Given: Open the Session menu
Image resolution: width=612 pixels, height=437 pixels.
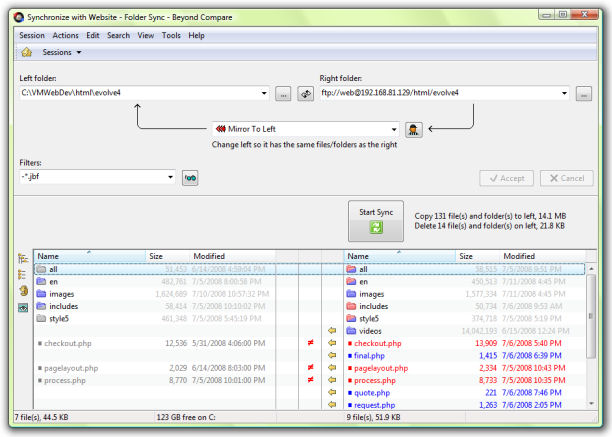Looking at the screenshot, I should 32,36.
